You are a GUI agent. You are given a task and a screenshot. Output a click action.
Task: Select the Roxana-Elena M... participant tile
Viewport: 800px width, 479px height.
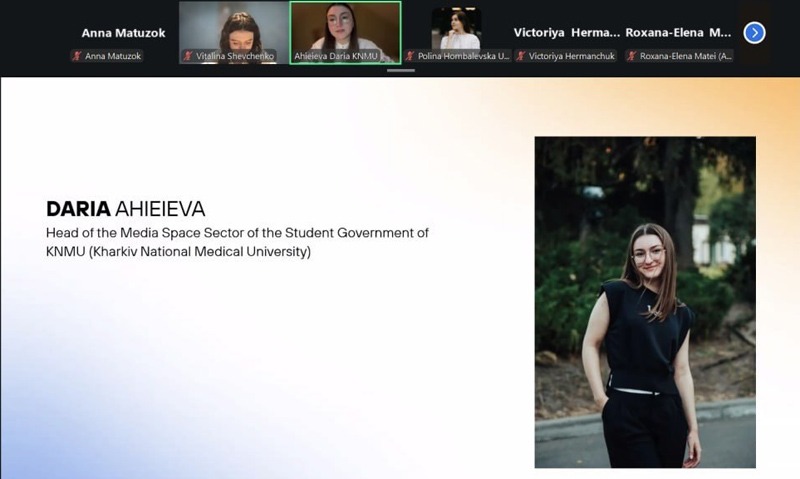(x=679, y=33)
